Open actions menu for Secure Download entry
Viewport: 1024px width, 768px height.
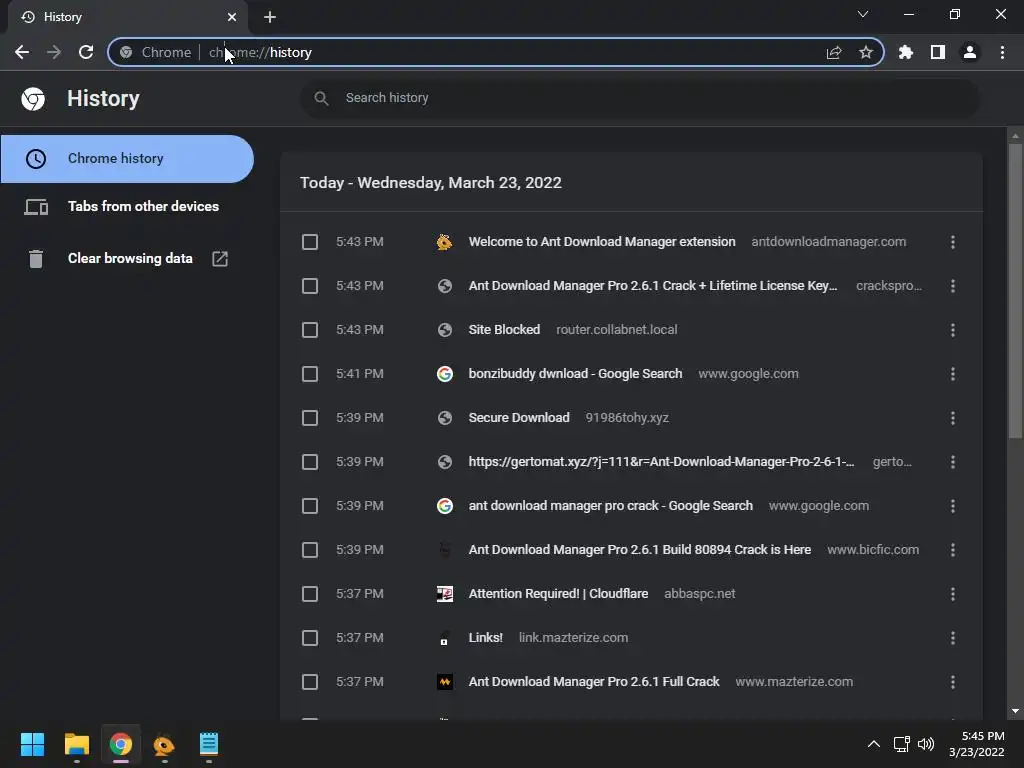pos(953,418)
